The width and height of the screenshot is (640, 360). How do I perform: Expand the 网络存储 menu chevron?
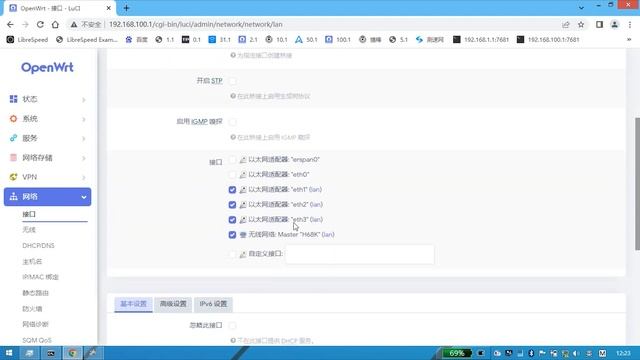coord(84,158)
